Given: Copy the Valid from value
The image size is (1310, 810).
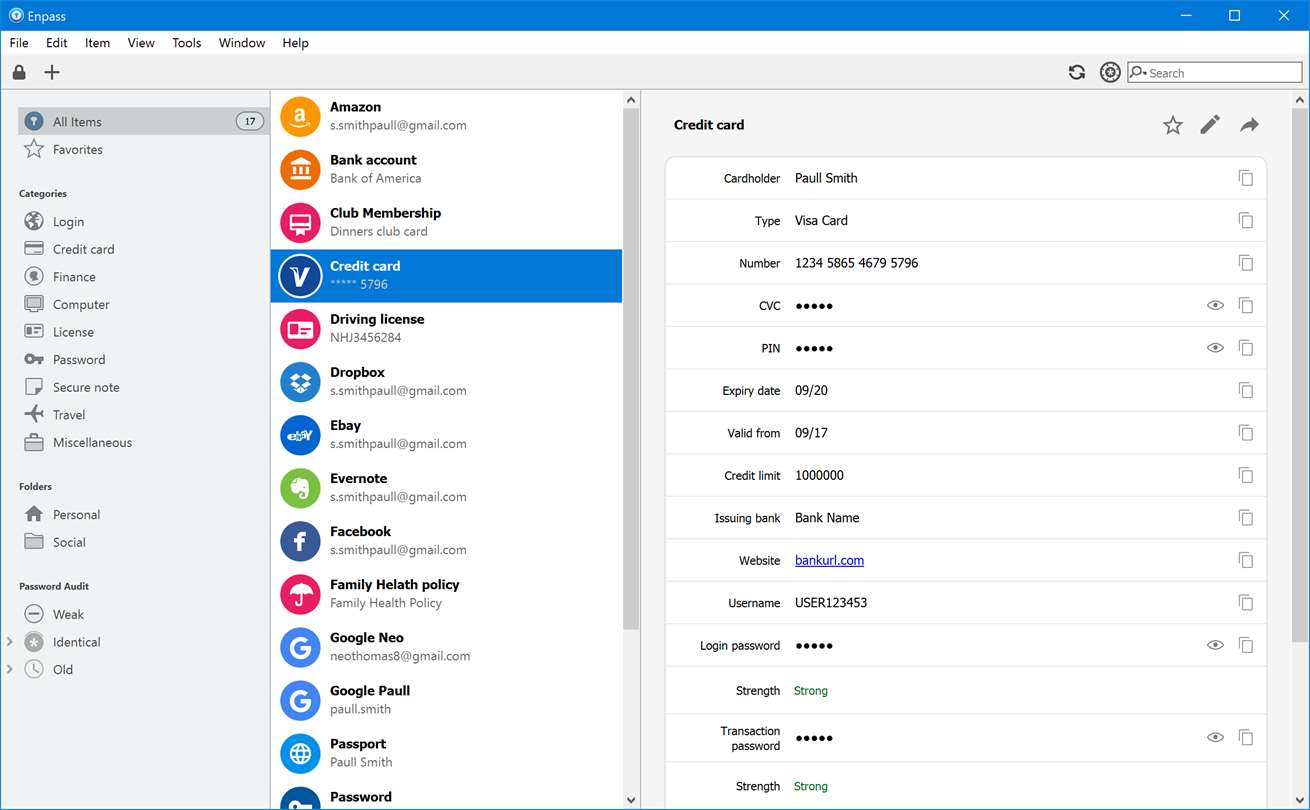Looking at the screenshot, I should pyautogui.click(x=1246, y=433).
